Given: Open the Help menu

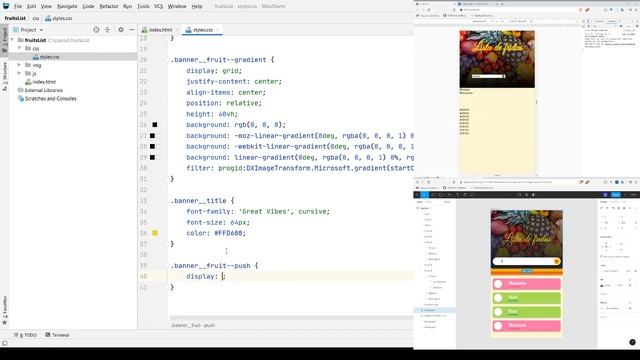Looking at the screenshot, I should 197,7.
